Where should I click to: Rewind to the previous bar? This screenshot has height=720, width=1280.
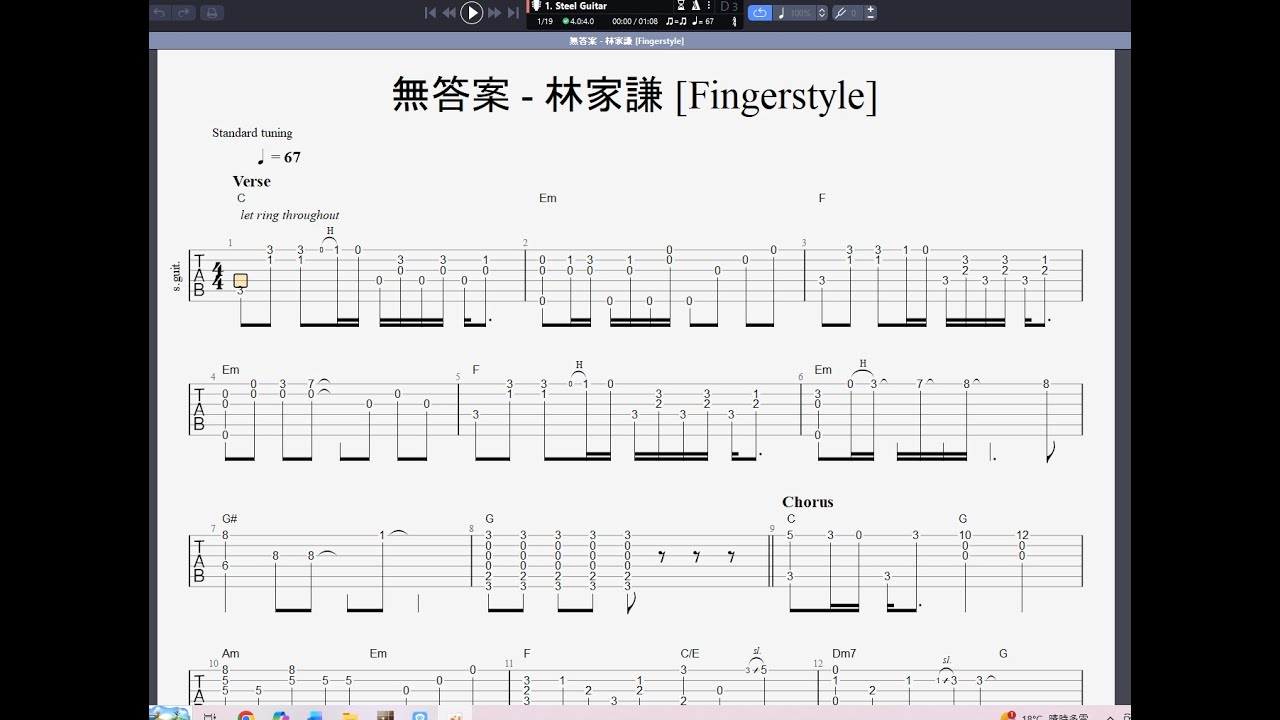pos(449,13)
